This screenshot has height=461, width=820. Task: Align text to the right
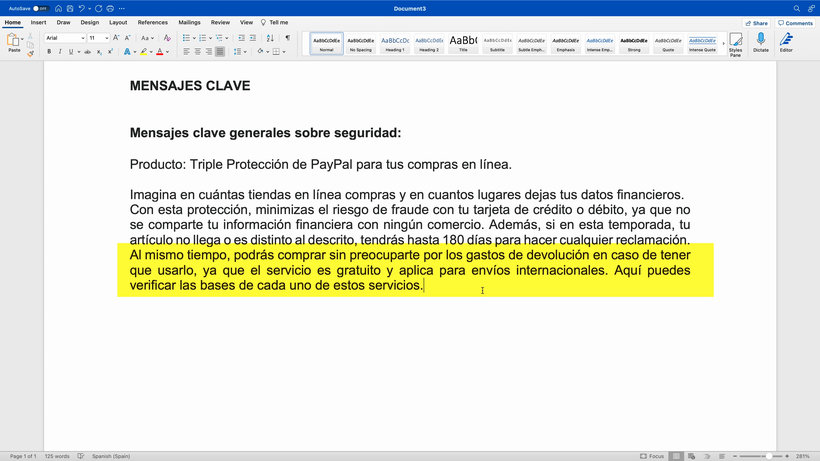click(x=209, y=51)
